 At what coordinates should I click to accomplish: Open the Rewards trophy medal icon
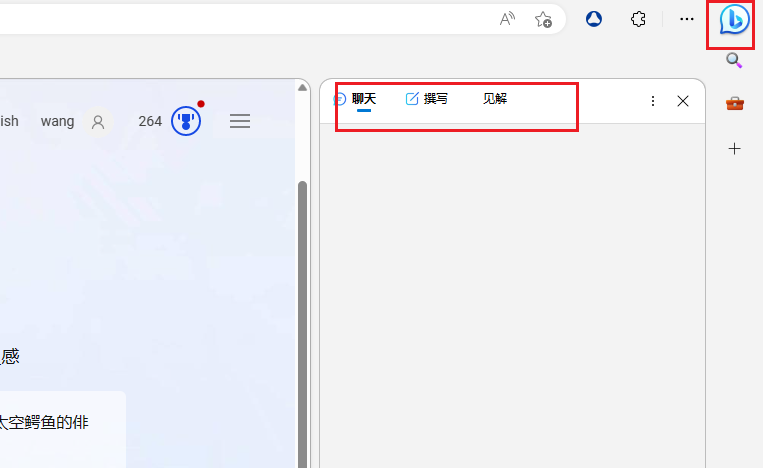186,121
